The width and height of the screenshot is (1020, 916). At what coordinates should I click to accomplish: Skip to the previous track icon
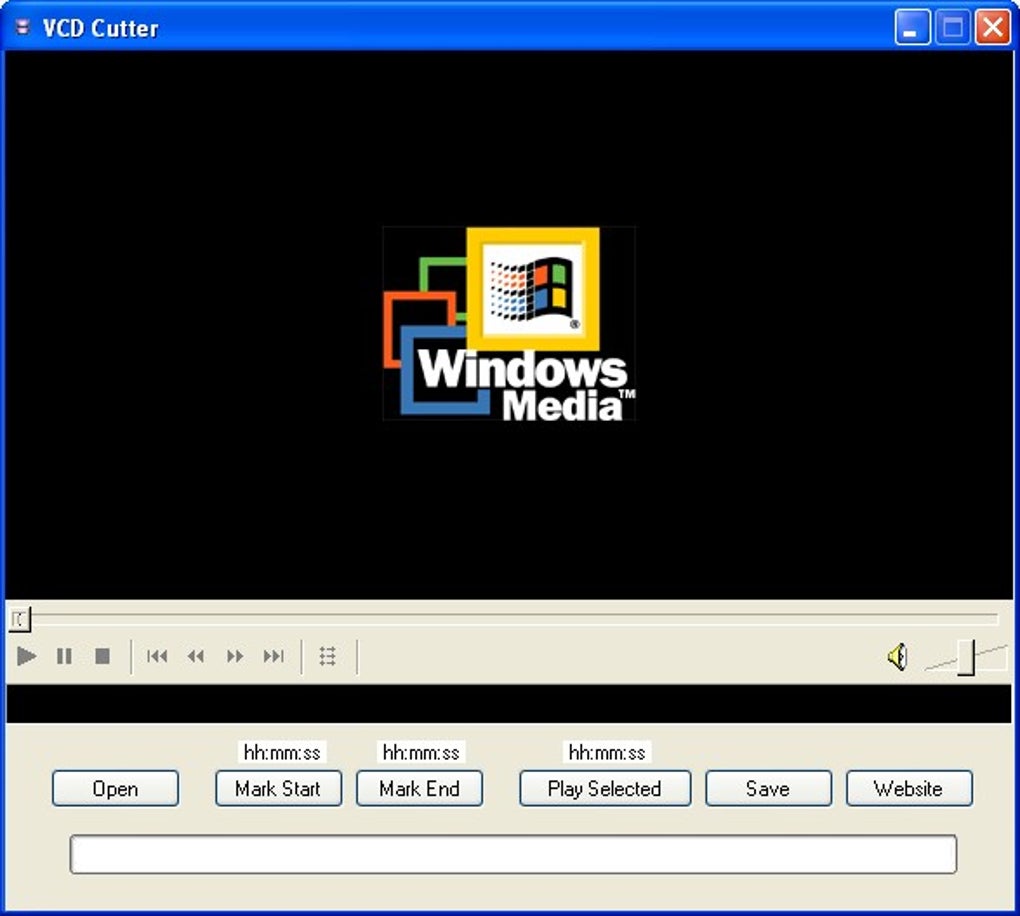click(x=157, y=656)
